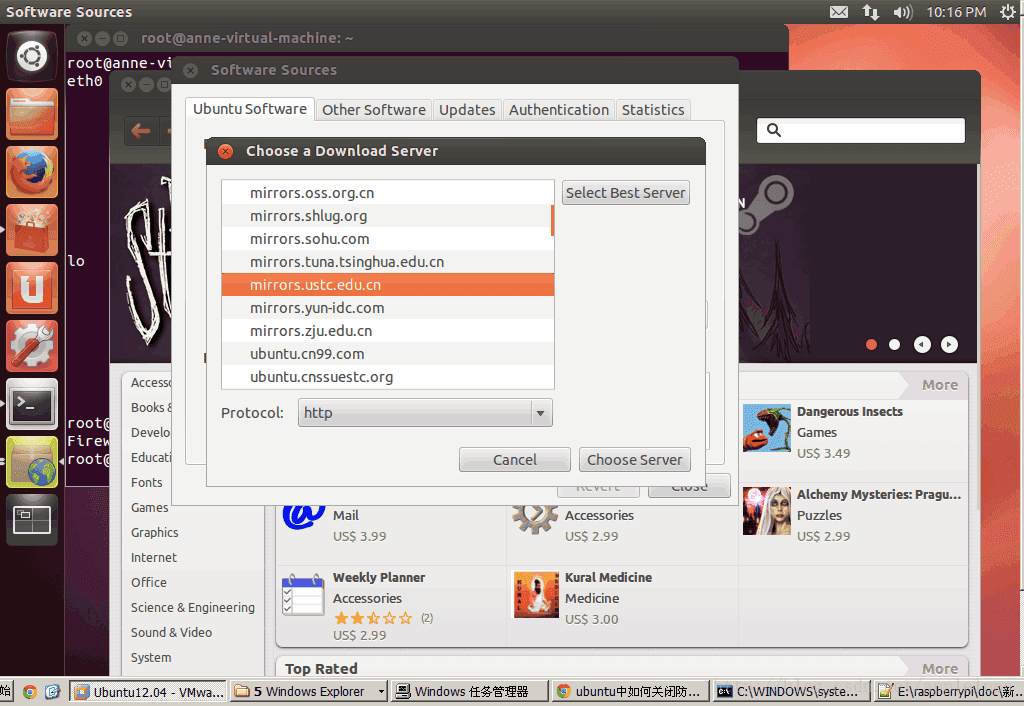Open the Software Sources package-globe launcher icon
Screen dimensions: 1024x706
click(31, 462)
